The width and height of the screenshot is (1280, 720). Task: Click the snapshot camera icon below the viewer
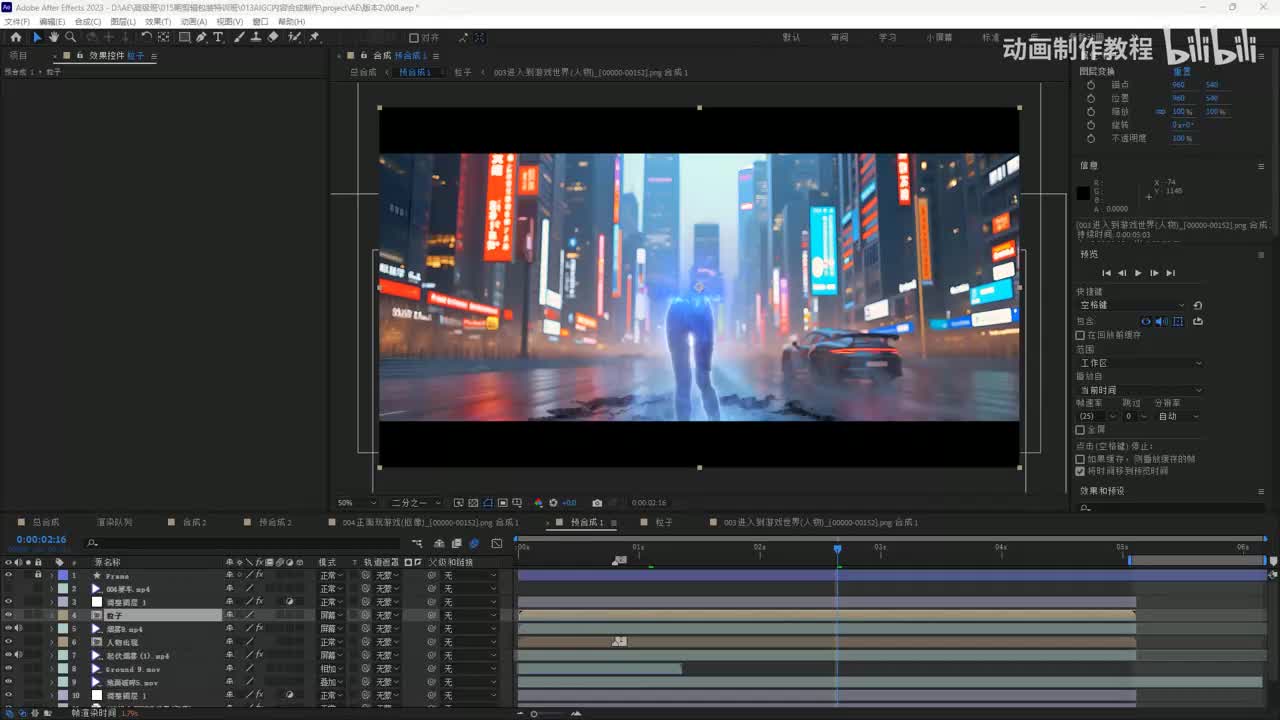(x=597, y=503)
